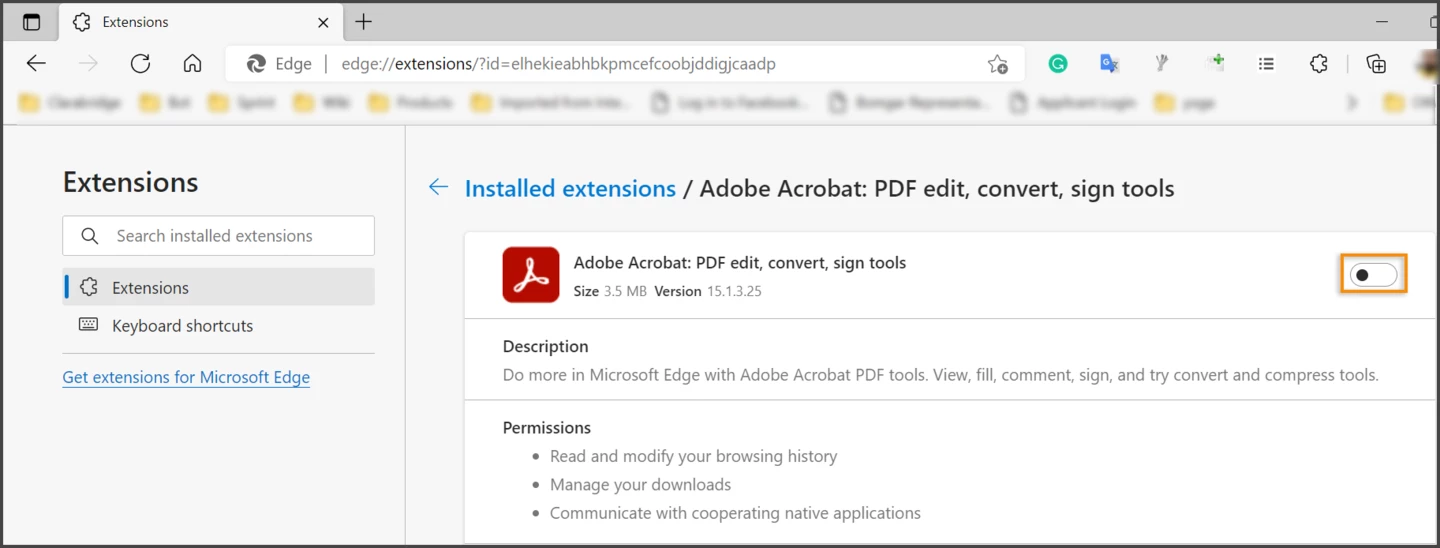Image resolution: width=1440 pixels, height=548 pixels.
Task: Open the Imported from Internet bookmarks folder
Action: (x=550, y=102)
